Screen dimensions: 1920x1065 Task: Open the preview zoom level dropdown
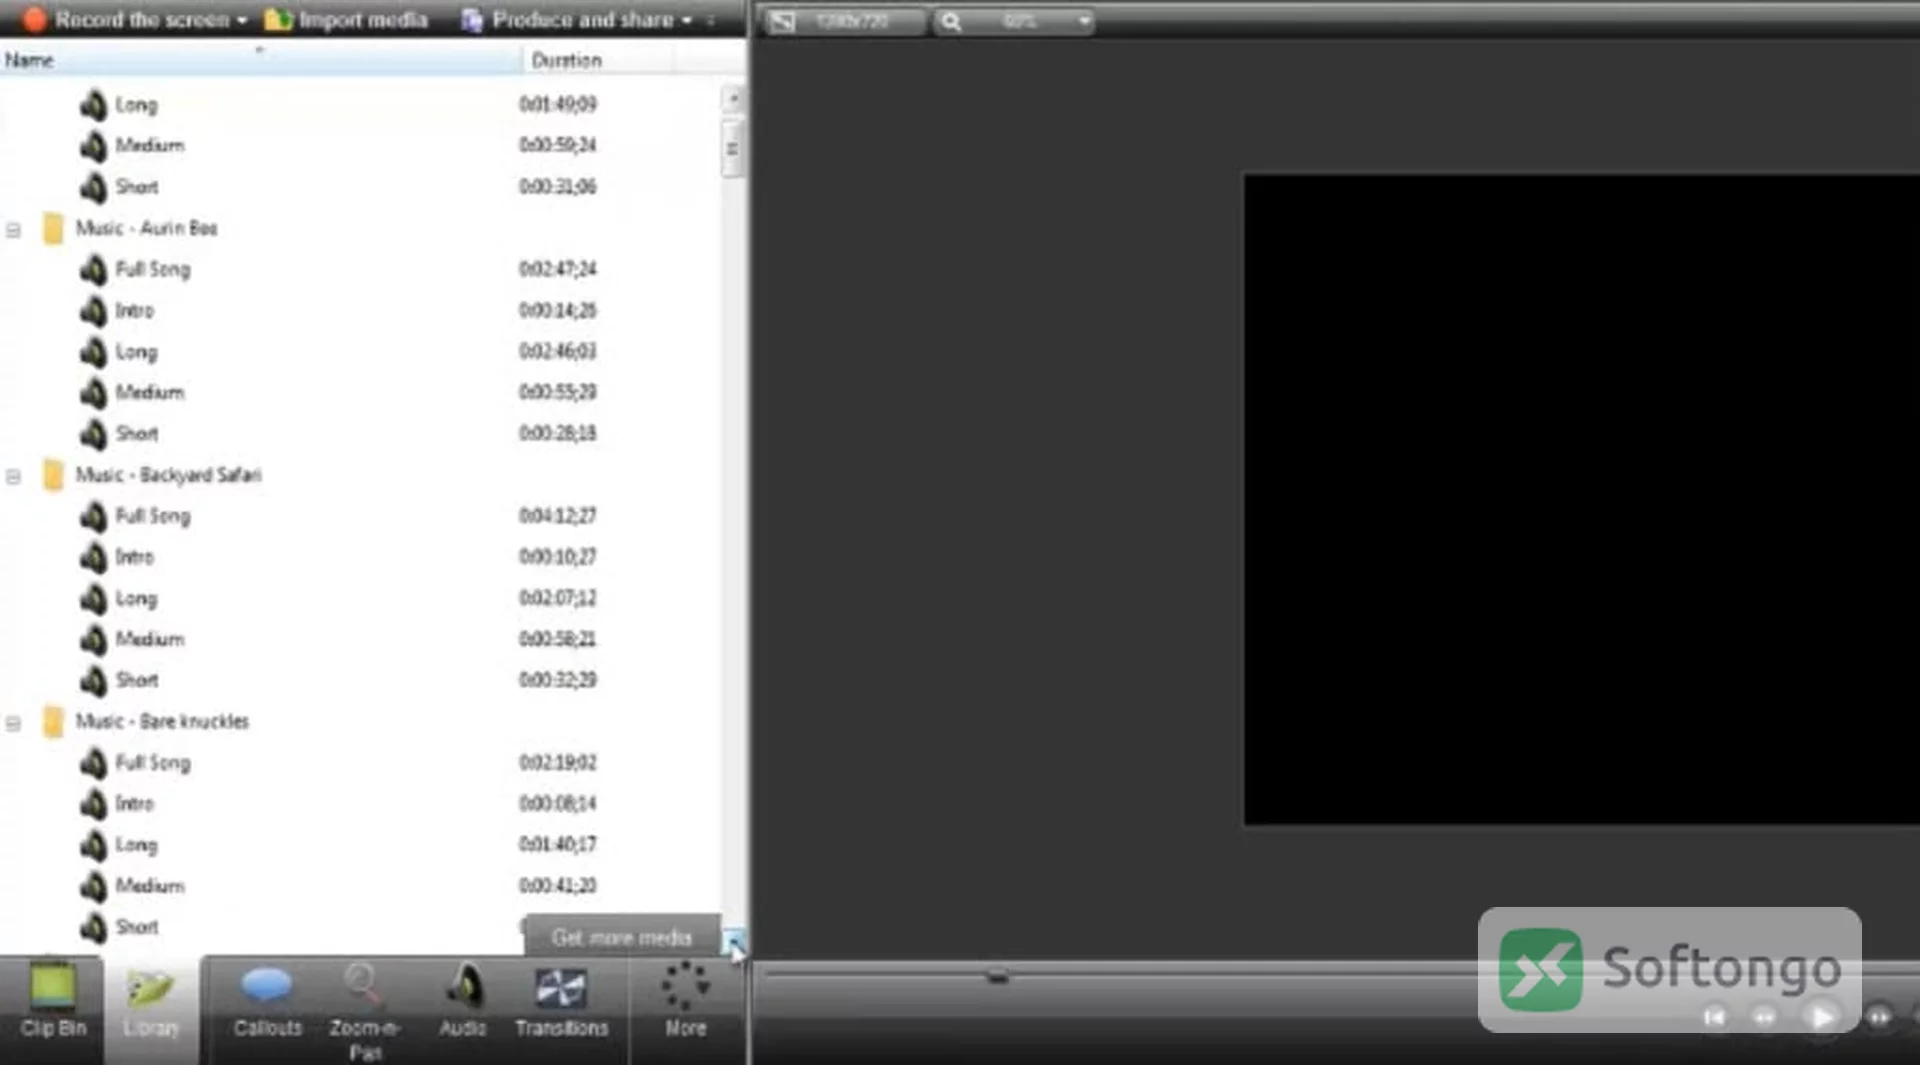pos(1084,21)
